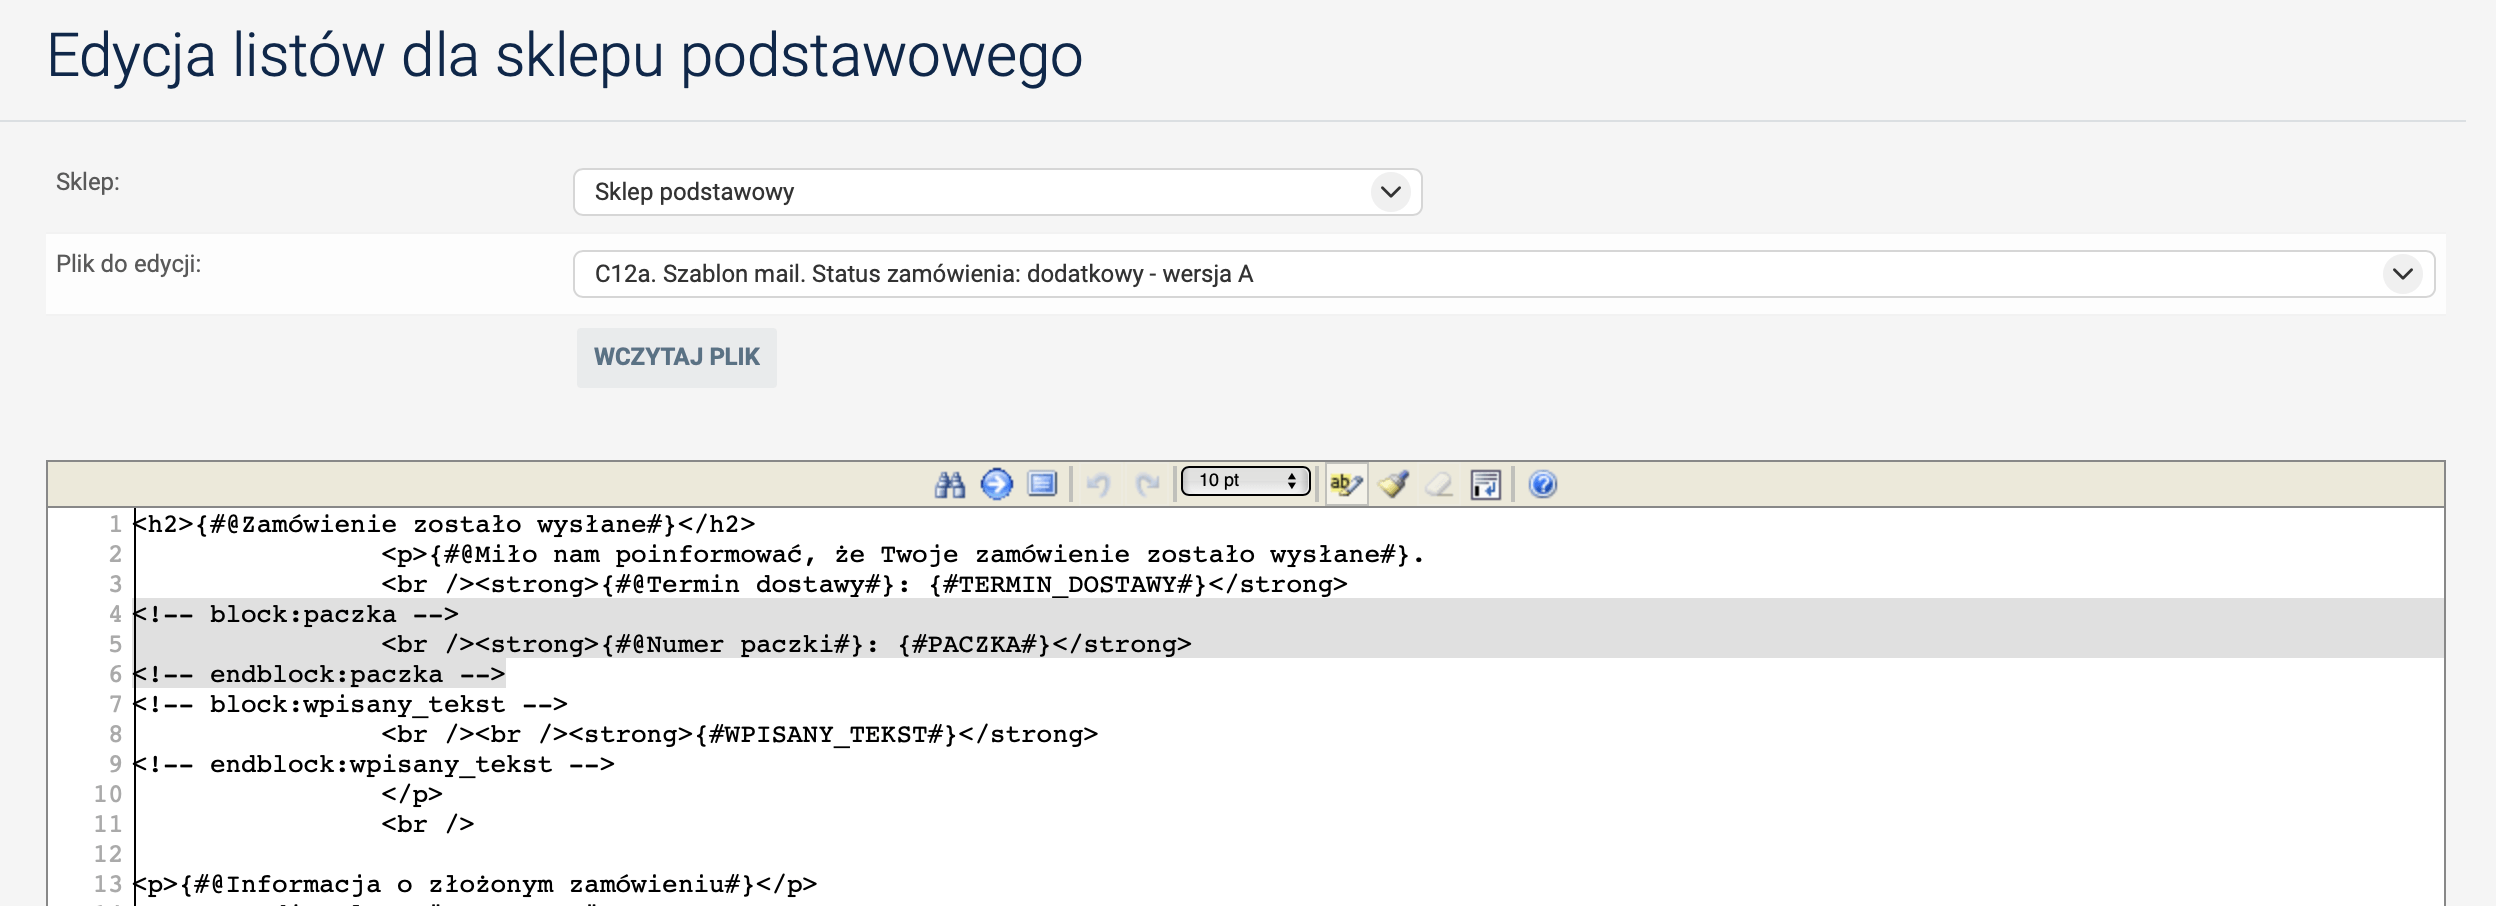The image size is (2496, 906).
Task: Click the eraser icon in editor toolbar
Action: click(1440, 485)
